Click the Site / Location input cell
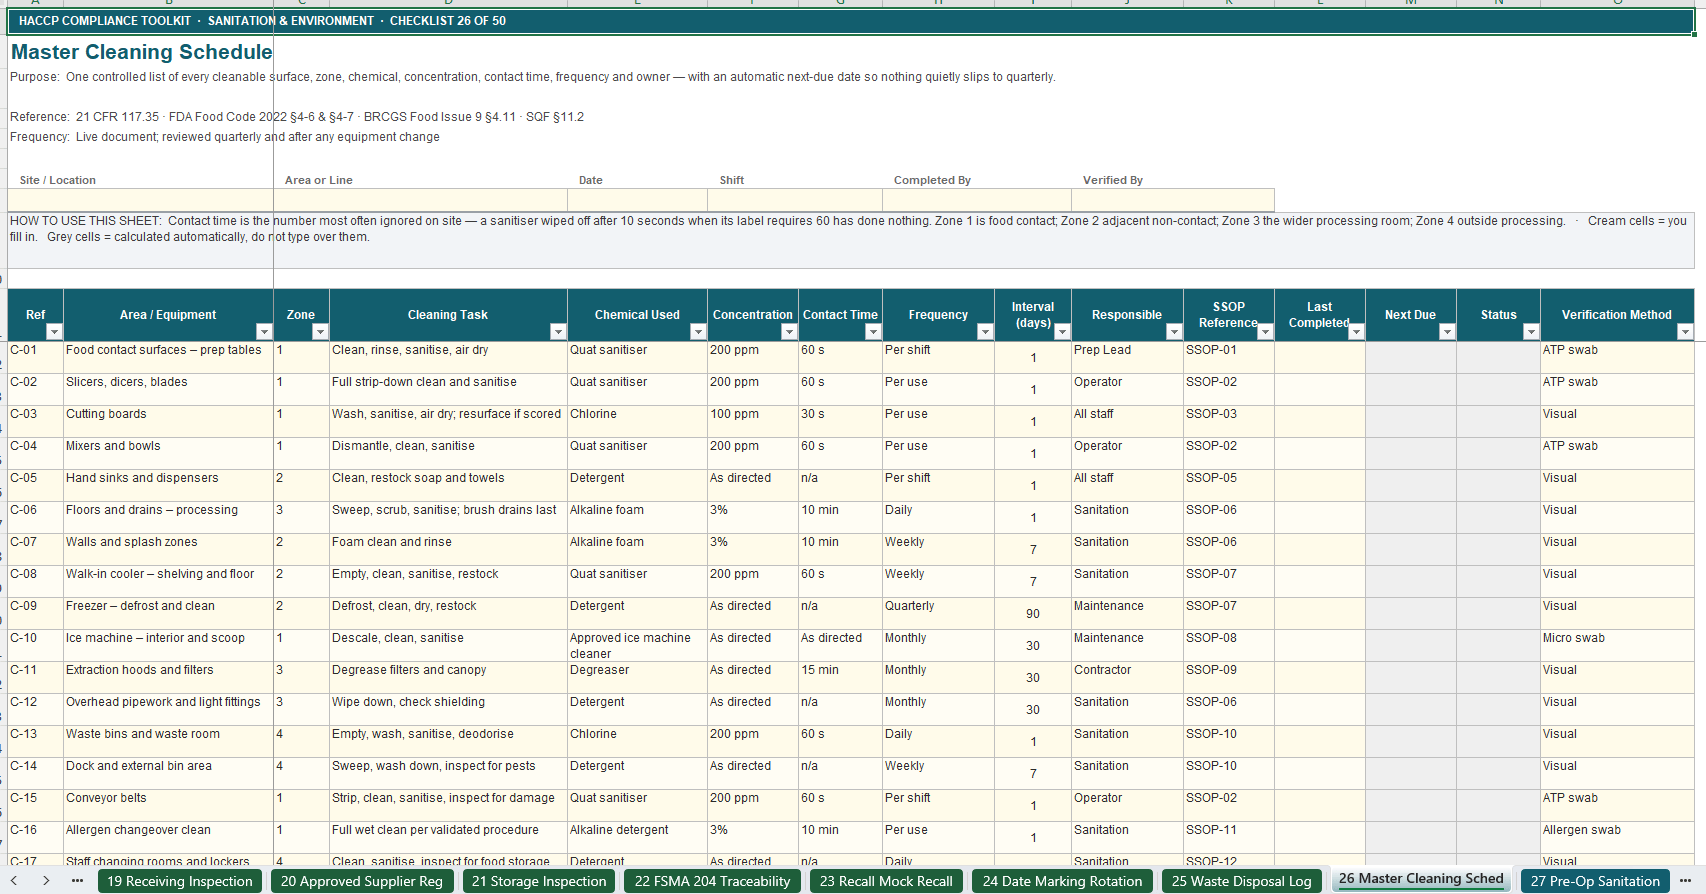1706x894 pixels. point(141,199)
